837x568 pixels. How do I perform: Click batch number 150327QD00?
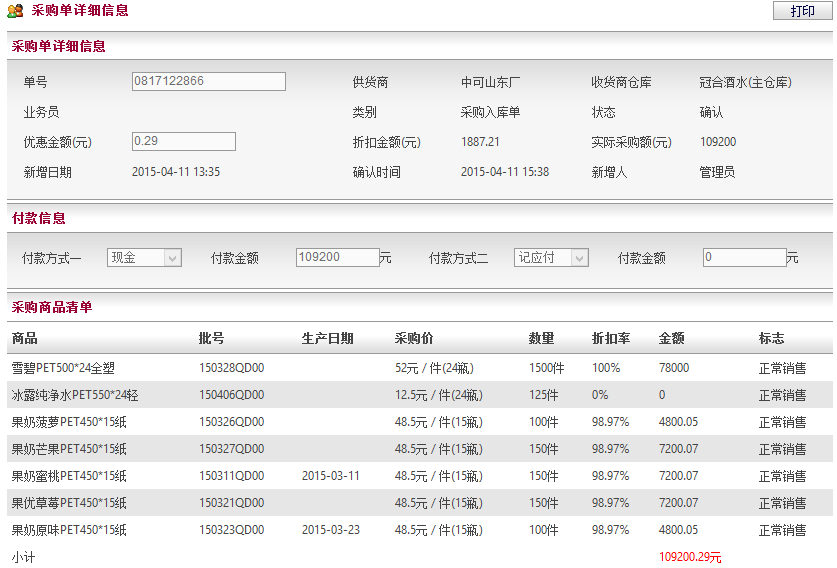[x=232, y=449]
